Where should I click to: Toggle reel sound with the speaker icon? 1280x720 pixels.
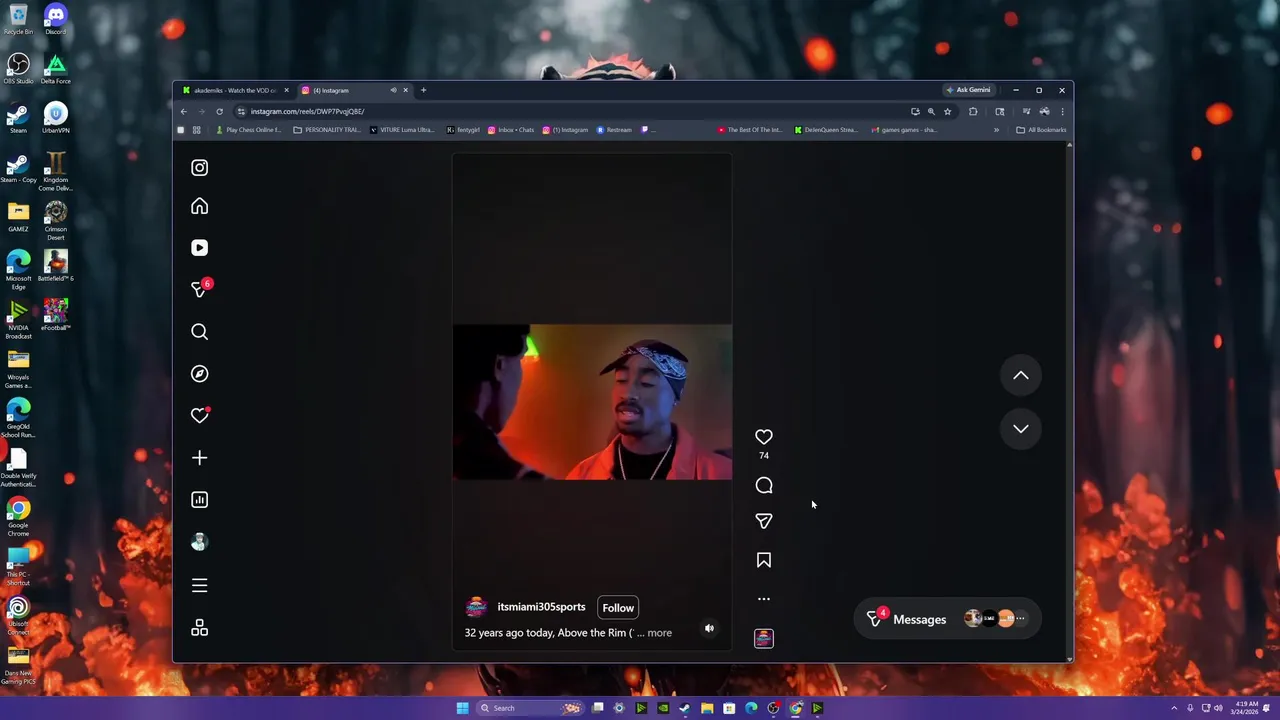click(x=709, y=629)
